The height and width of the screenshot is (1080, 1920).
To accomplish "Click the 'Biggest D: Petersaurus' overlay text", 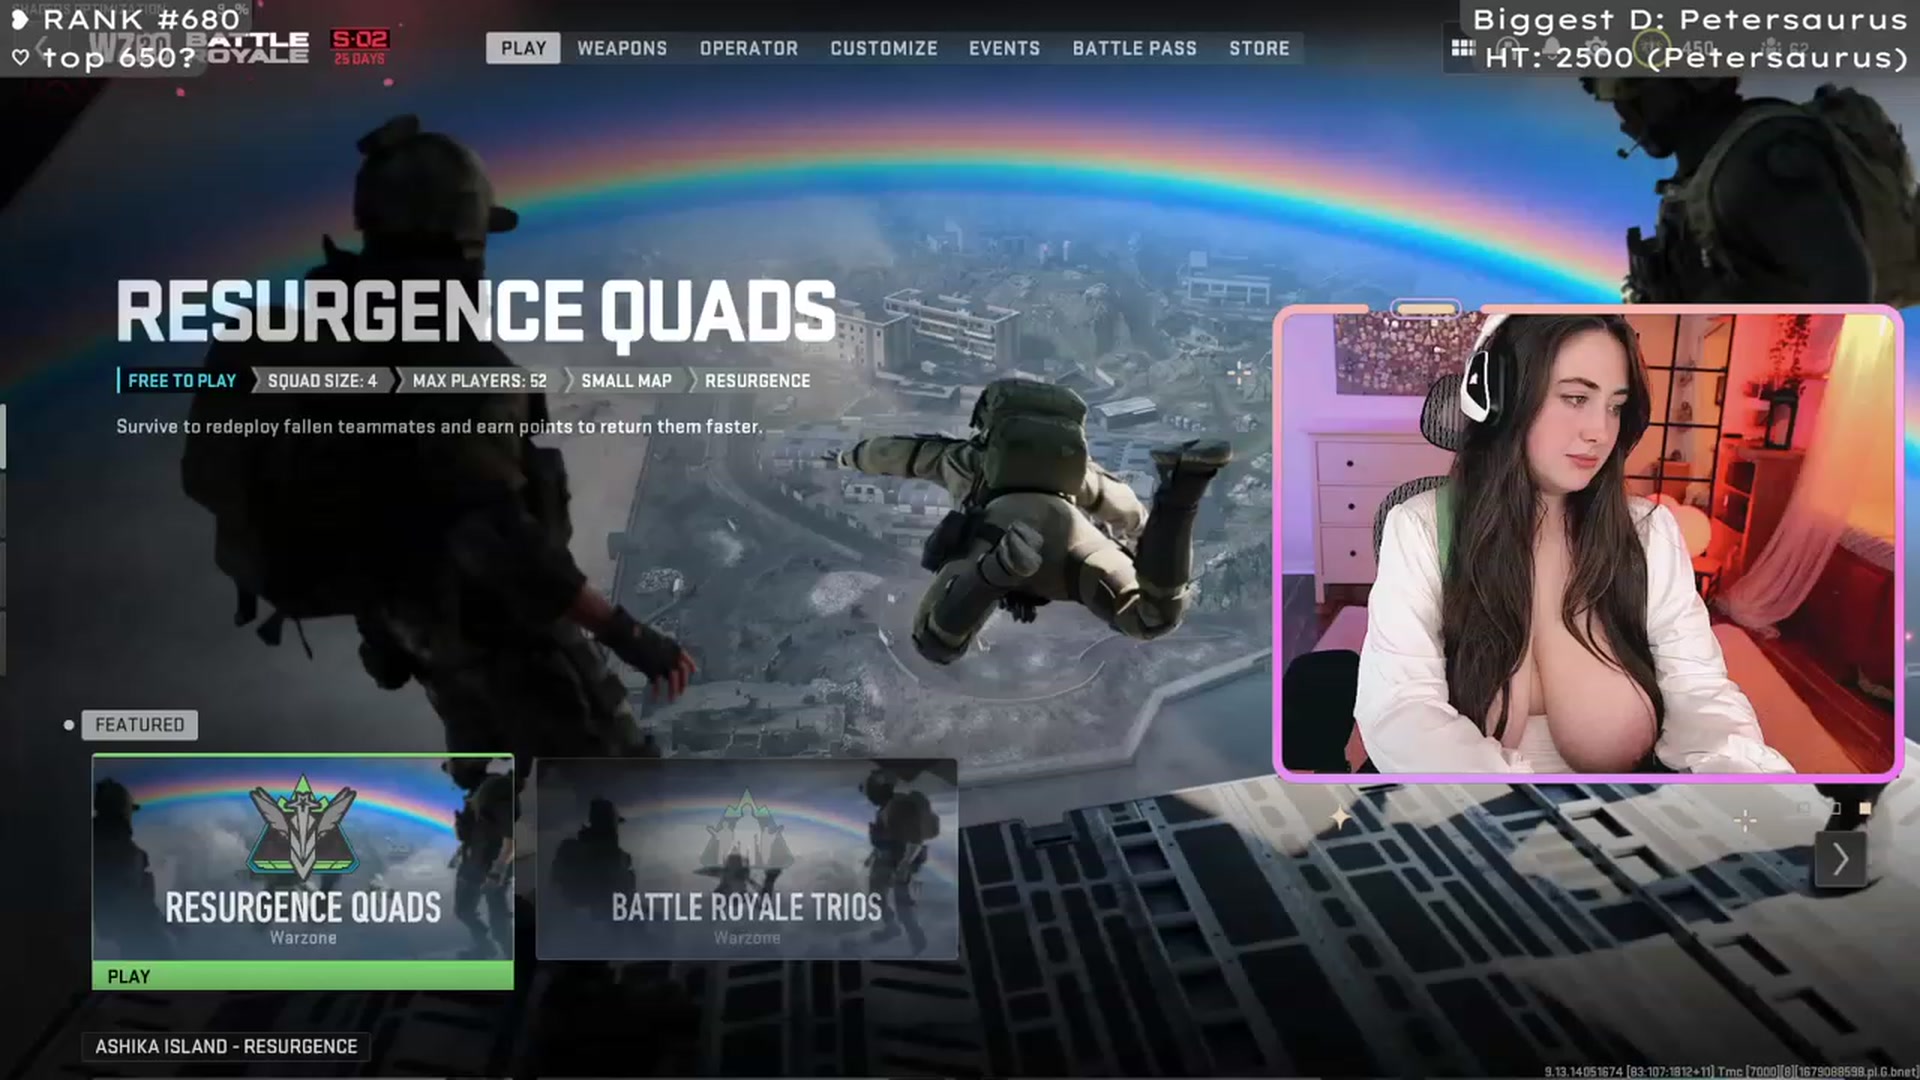I will [1690, 19].
